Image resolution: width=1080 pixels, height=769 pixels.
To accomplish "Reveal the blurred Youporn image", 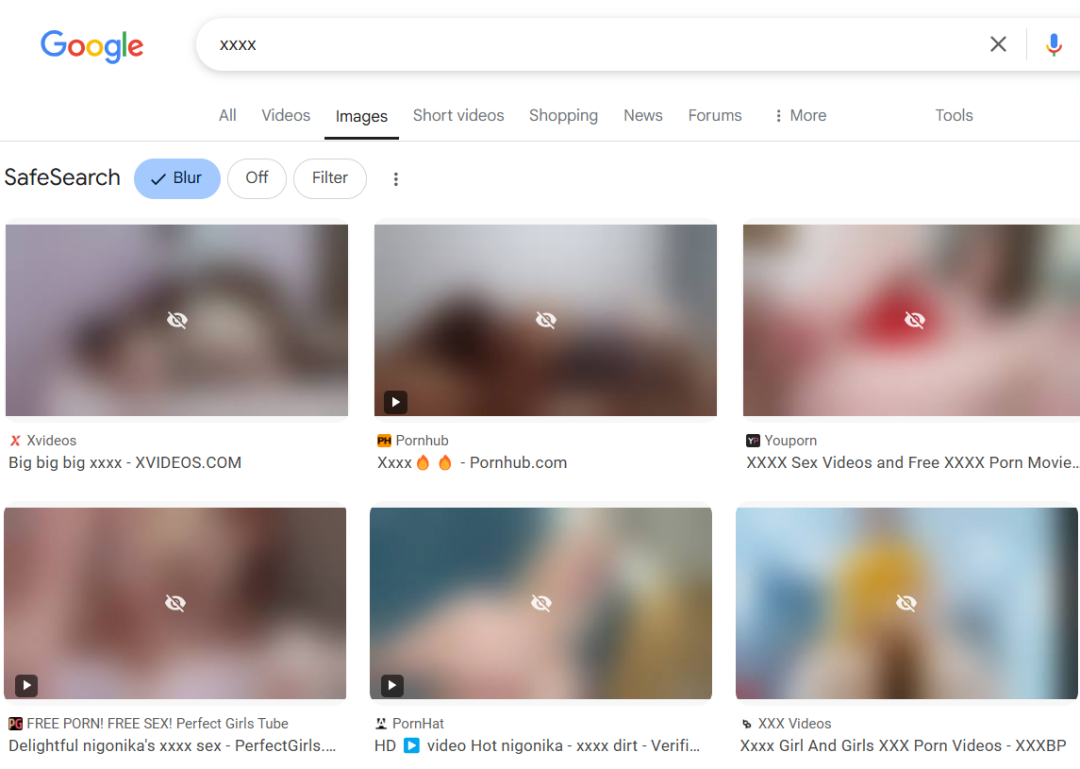I will 914,320.
